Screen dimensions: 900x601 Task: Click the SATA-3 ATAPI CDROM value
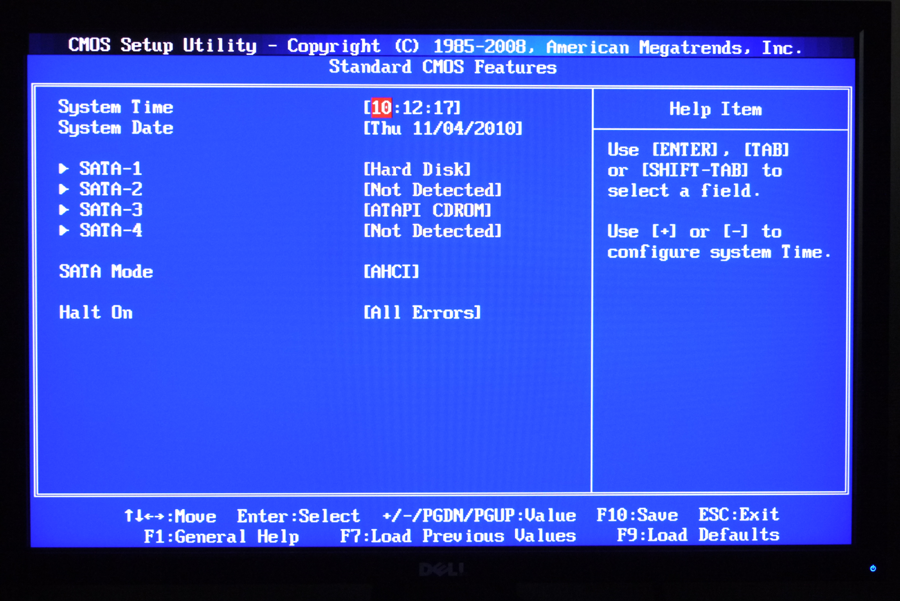click(428, 211)
